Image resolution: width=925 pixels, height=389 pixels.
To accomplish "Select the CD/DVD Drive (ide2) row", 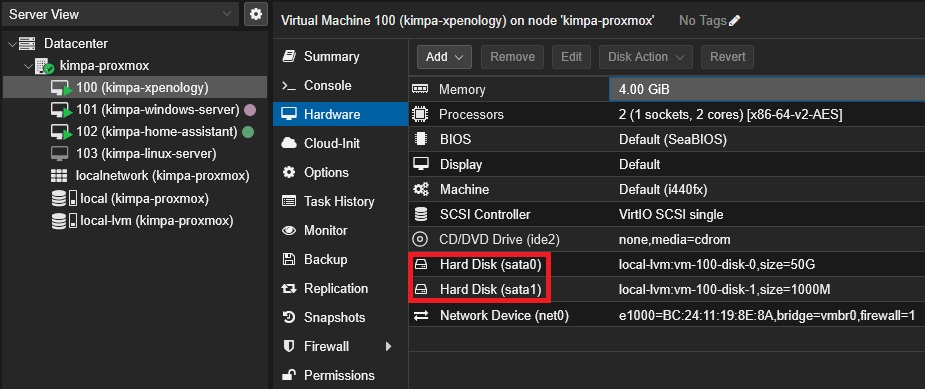I will [667, 239].
